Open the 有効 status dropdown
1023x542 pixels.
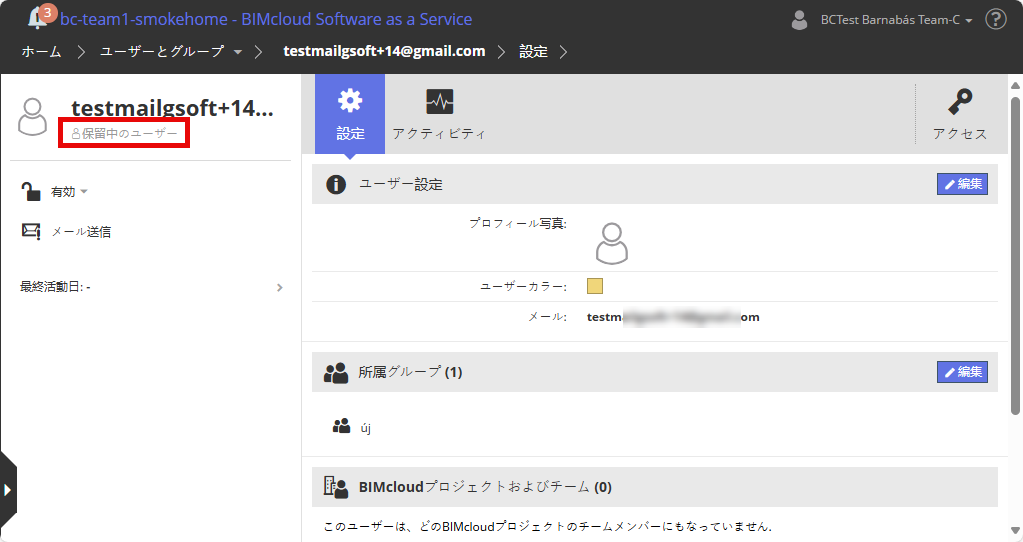click(x=70, y=191)
